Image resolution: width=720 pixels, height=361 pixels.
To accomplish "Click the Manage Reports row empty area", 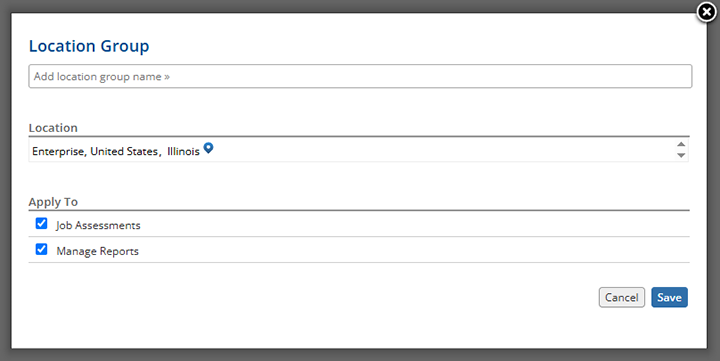I will pyautogui.click(x=413, y=250).
